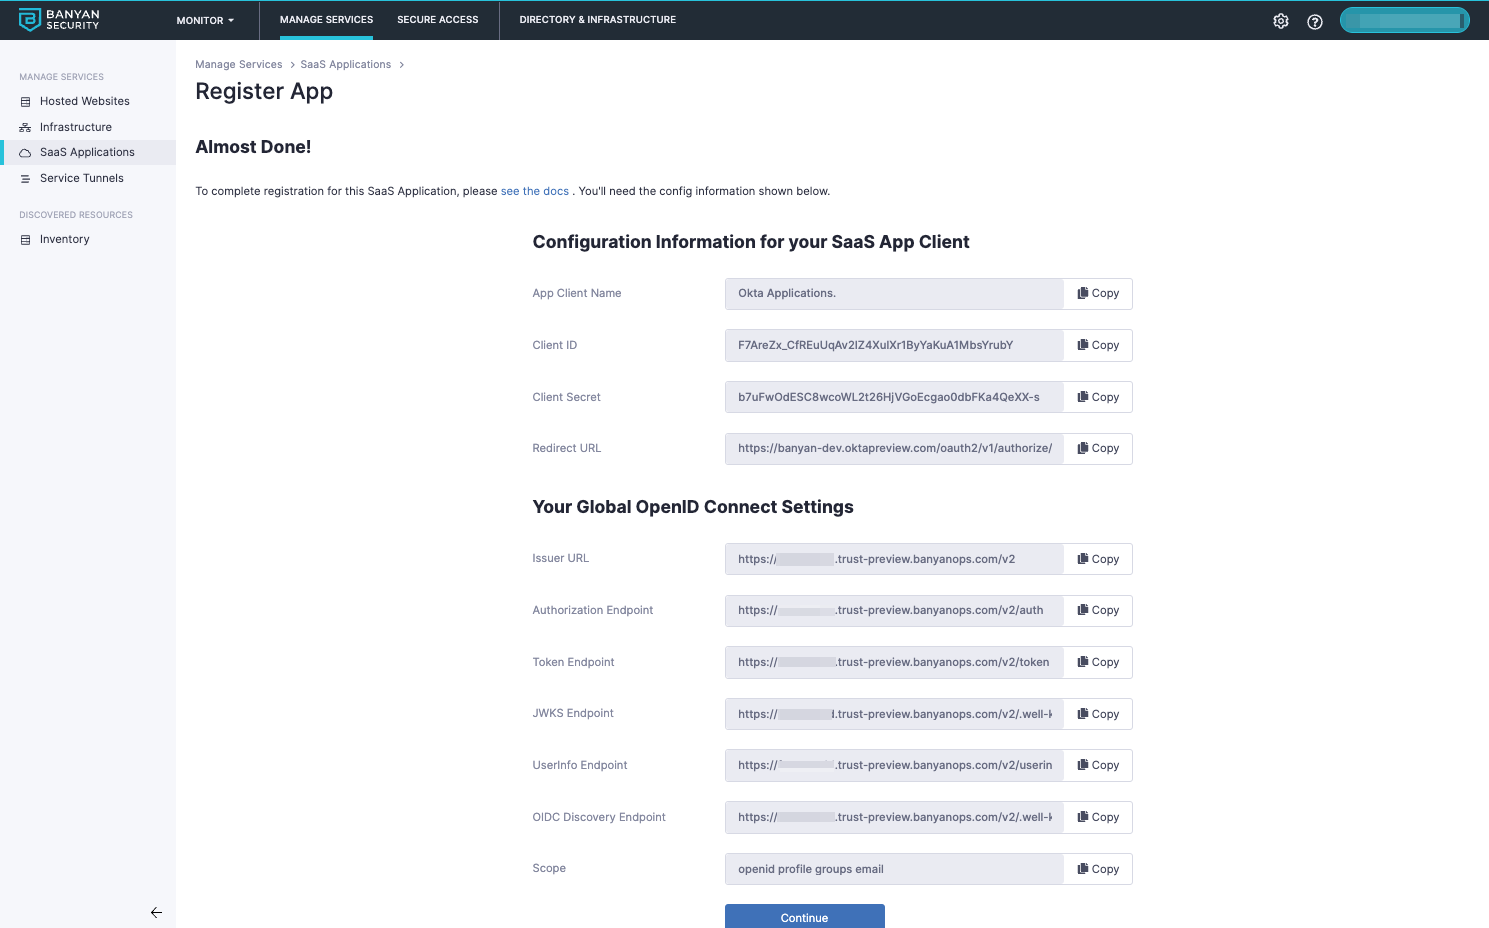The width and height of the screenshot is (1489, 928).
Task: Click the Token Endpoint URL field
Action: coord(894,662)
